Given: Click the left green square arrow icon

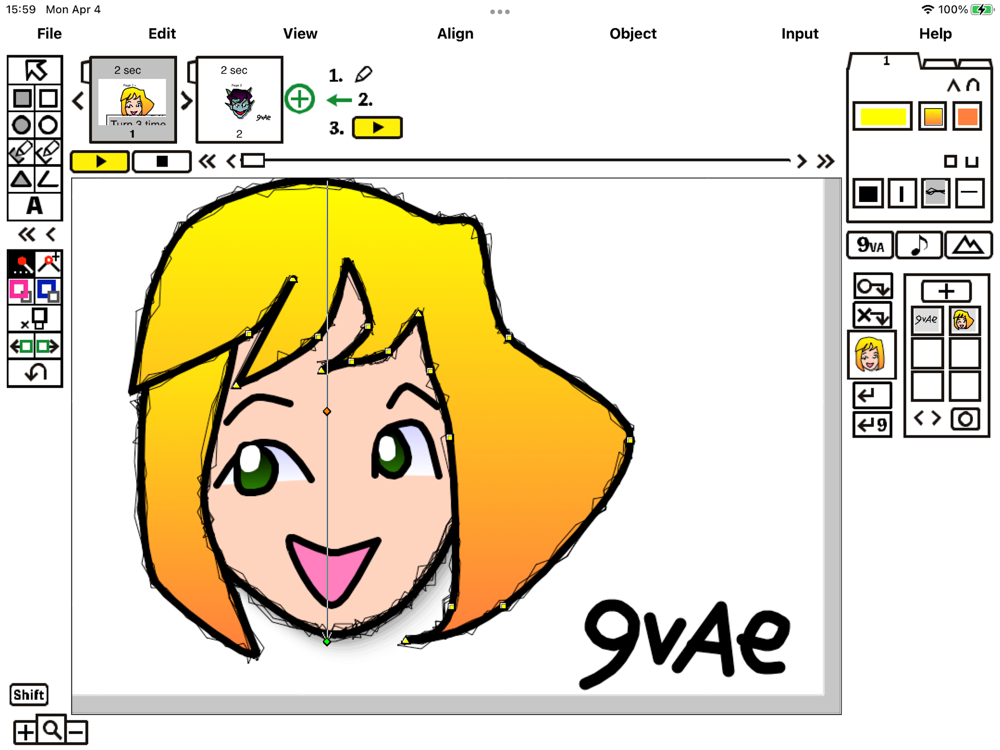Looking at the screenshot, I should point(22,346).
